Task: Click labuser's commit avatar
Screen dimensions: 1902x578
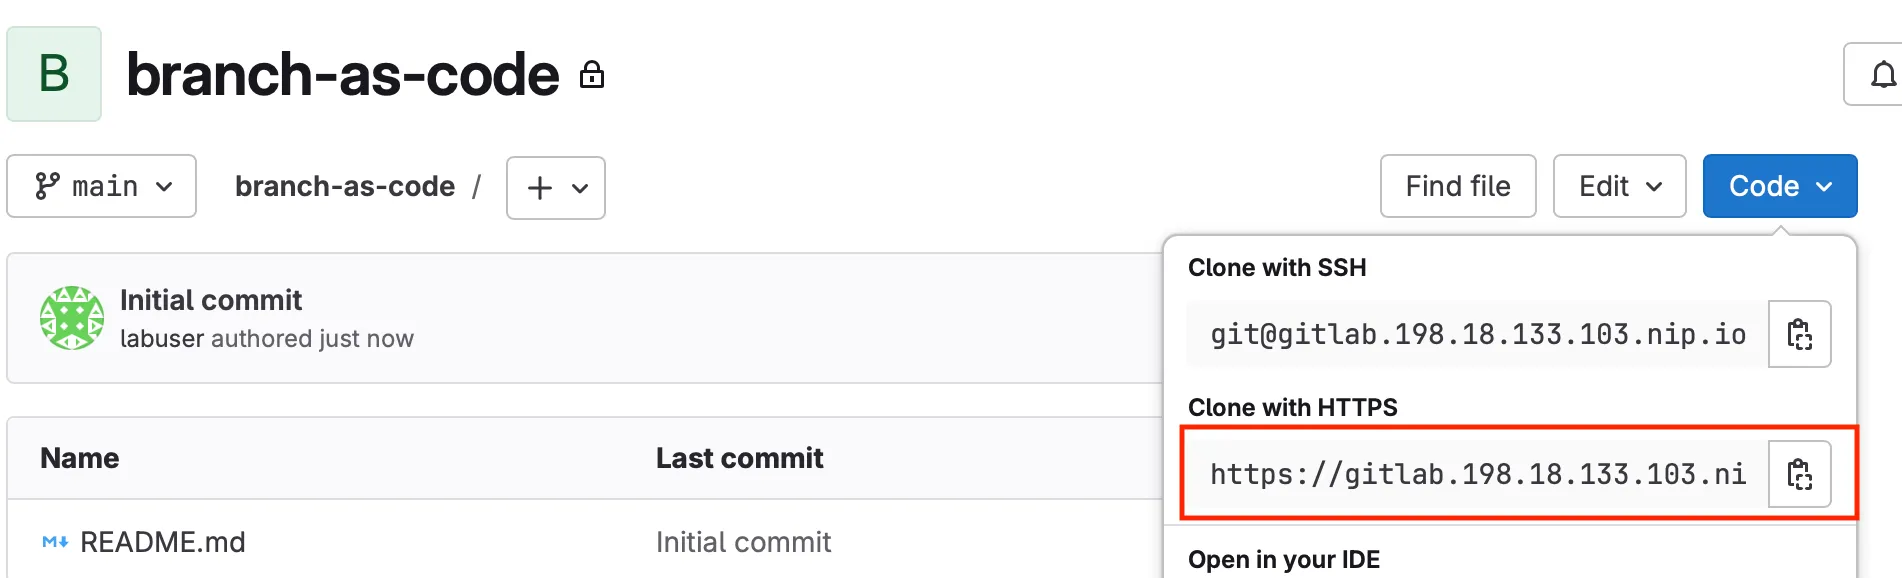Action: [x=71, y=318]
